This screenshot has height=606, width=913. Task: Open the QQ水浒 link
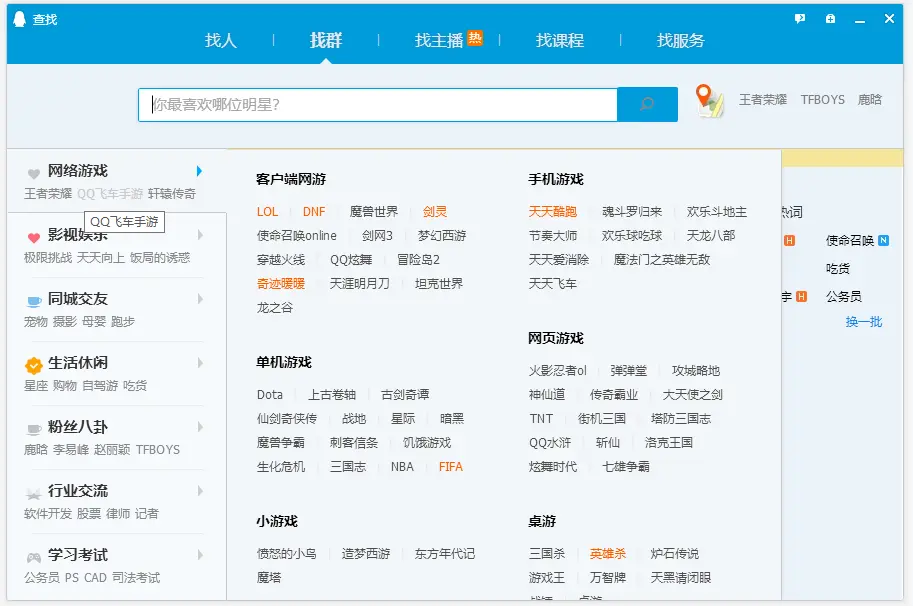pyautogui.click(x=550, y=443)
